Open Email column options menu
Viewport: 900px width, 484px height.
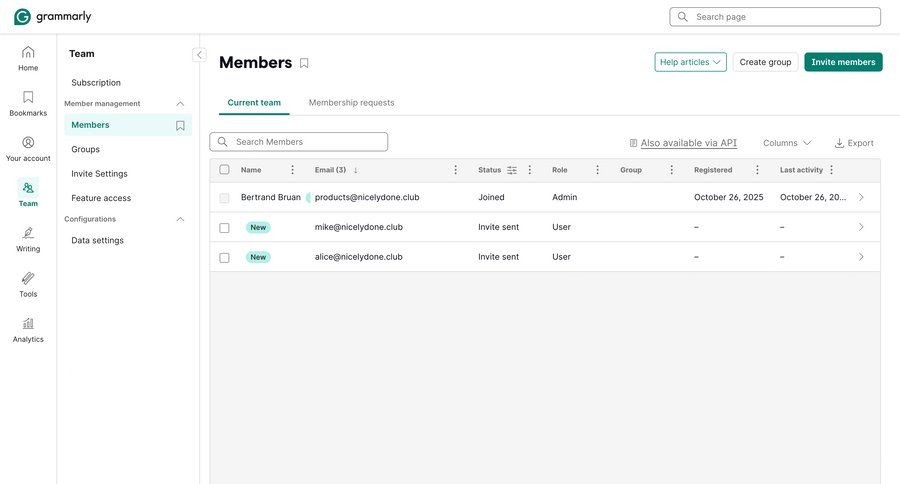tap(455, 170)
